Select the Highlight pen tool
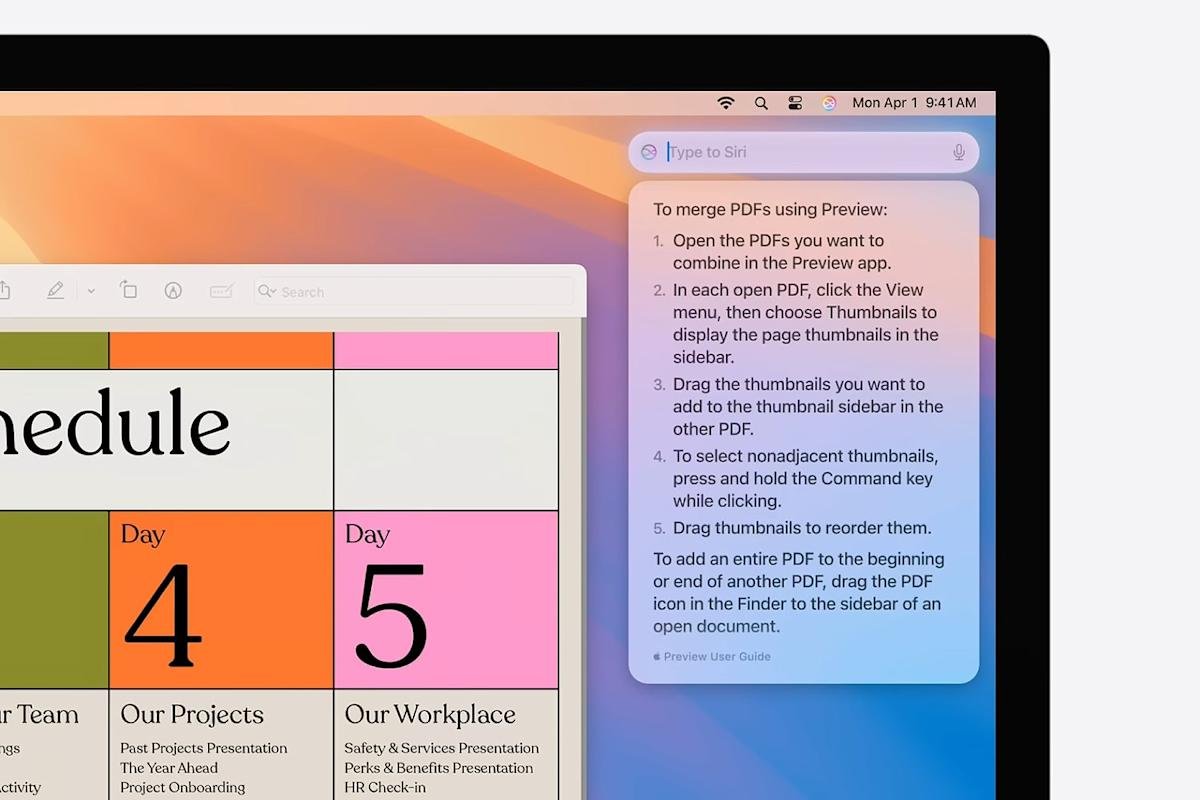Image resolution: width=1200 pixels, height=800 pixels. [x=55, y=291]
